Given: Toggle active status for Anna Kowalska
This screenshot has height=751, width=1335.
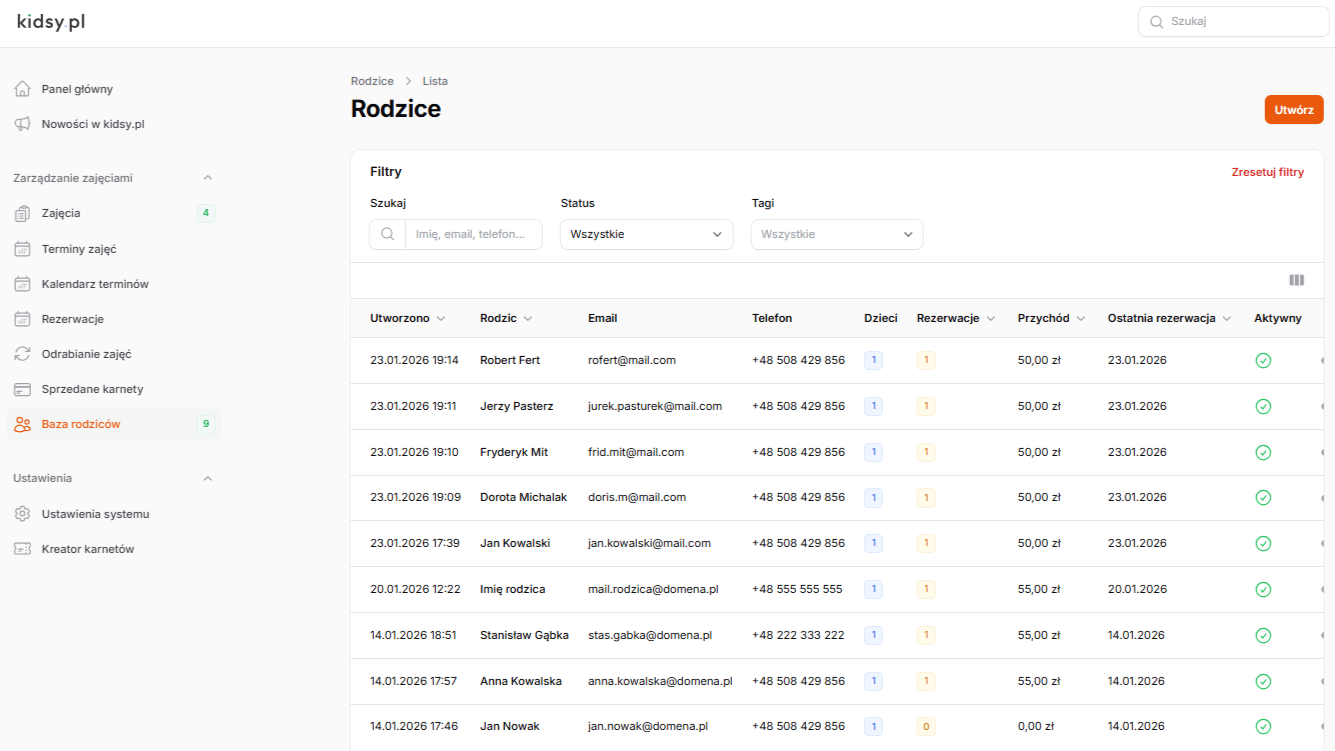Looking at the screenshot, I should [x=1263, y=681].
